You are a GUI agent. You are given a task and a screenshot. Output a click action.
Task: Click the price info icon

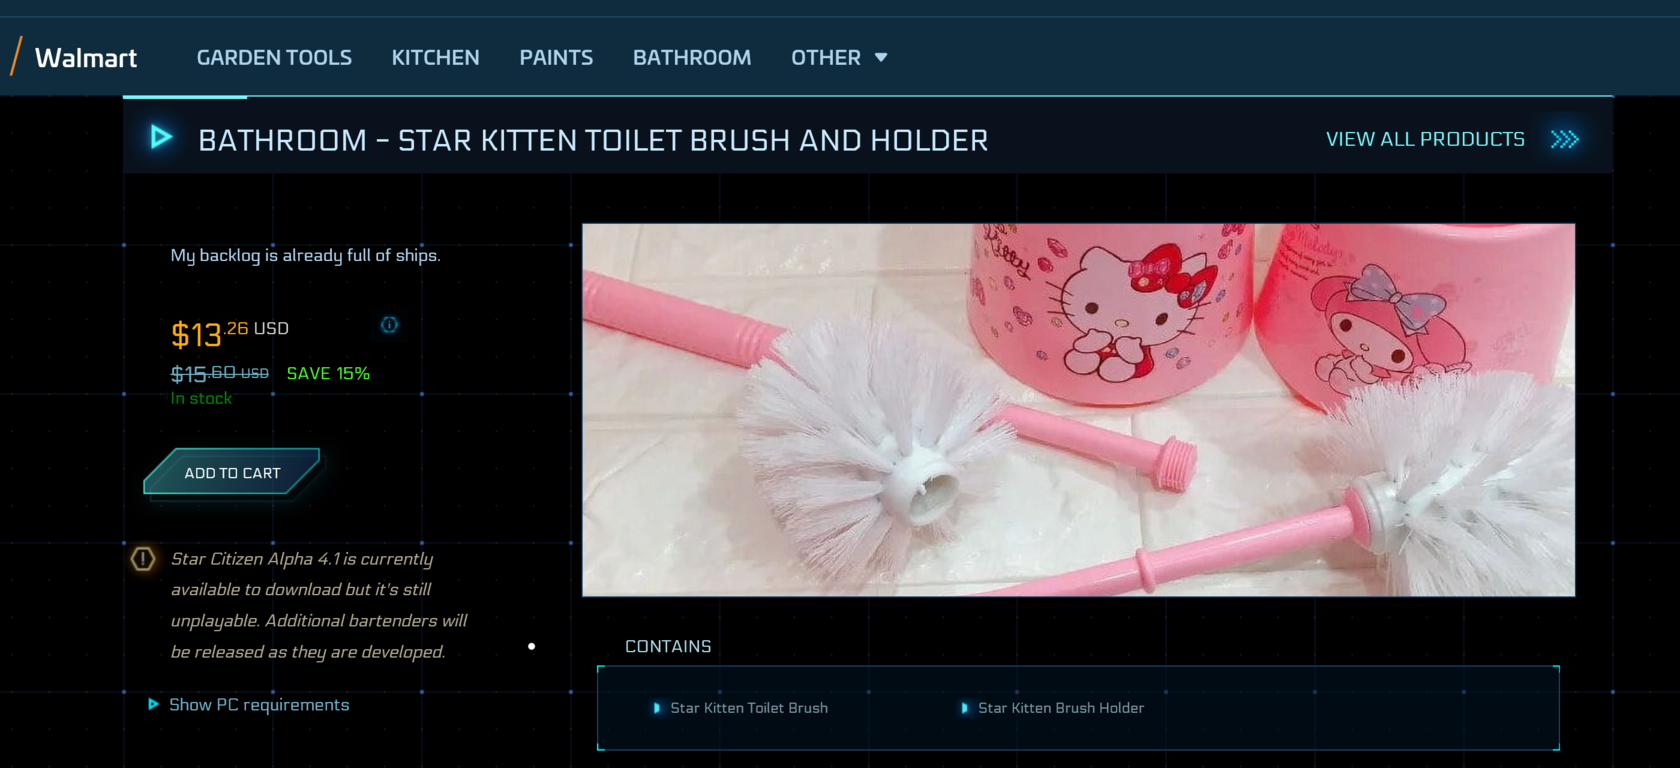click(389, 324)
